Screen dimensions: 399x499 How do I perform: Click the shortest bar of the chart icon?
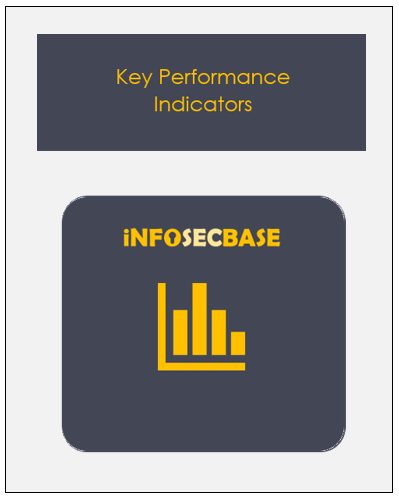click(238, 343)
